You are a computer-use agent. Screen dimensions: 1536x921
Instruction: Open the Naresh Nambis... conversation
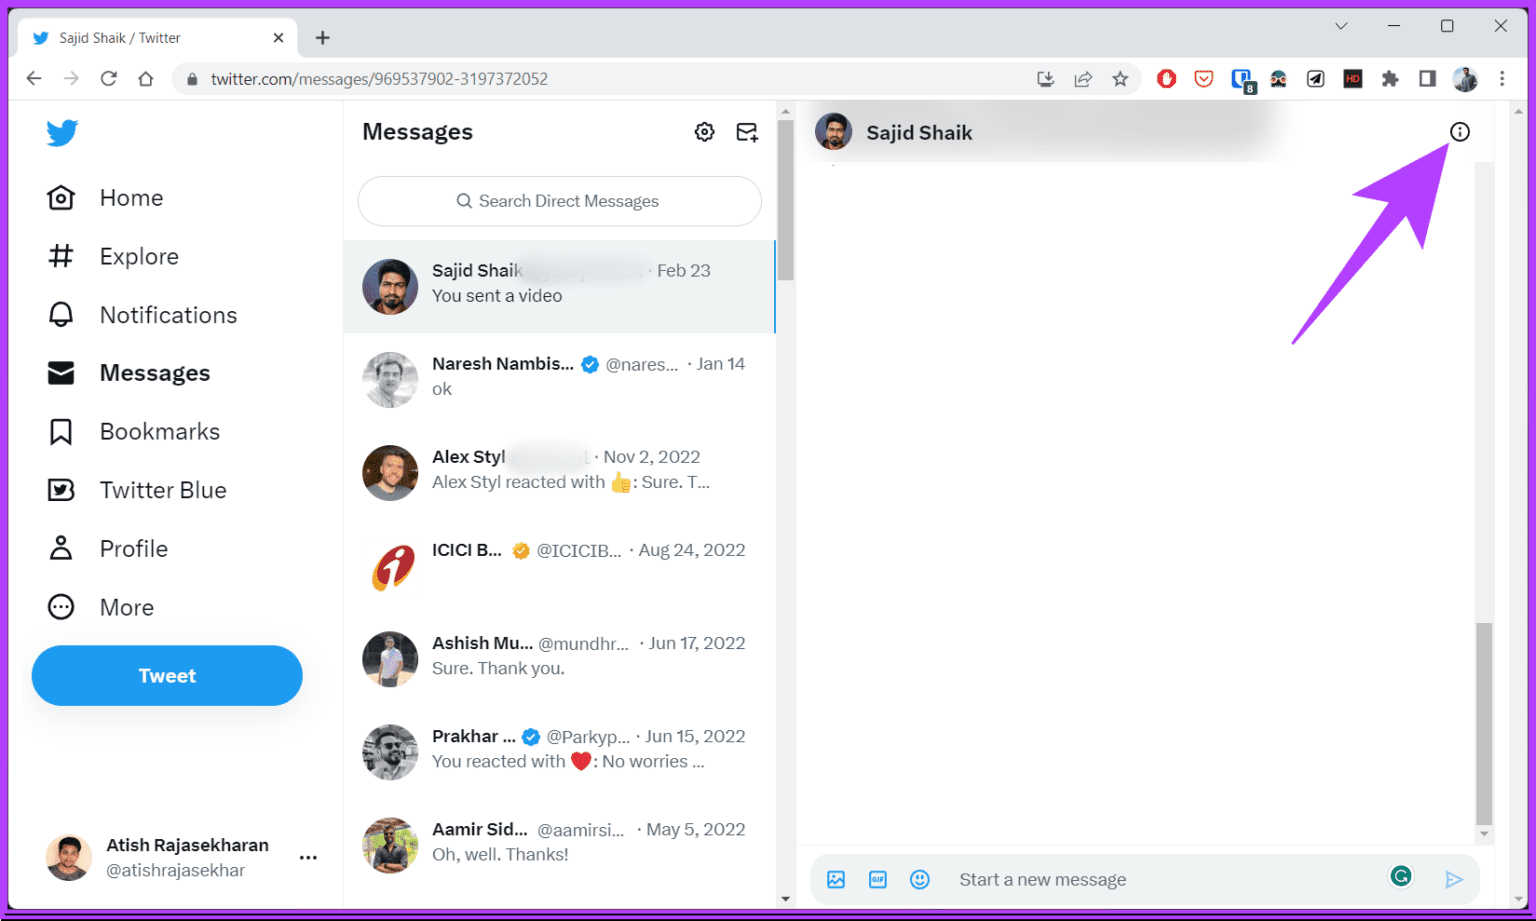559,380
